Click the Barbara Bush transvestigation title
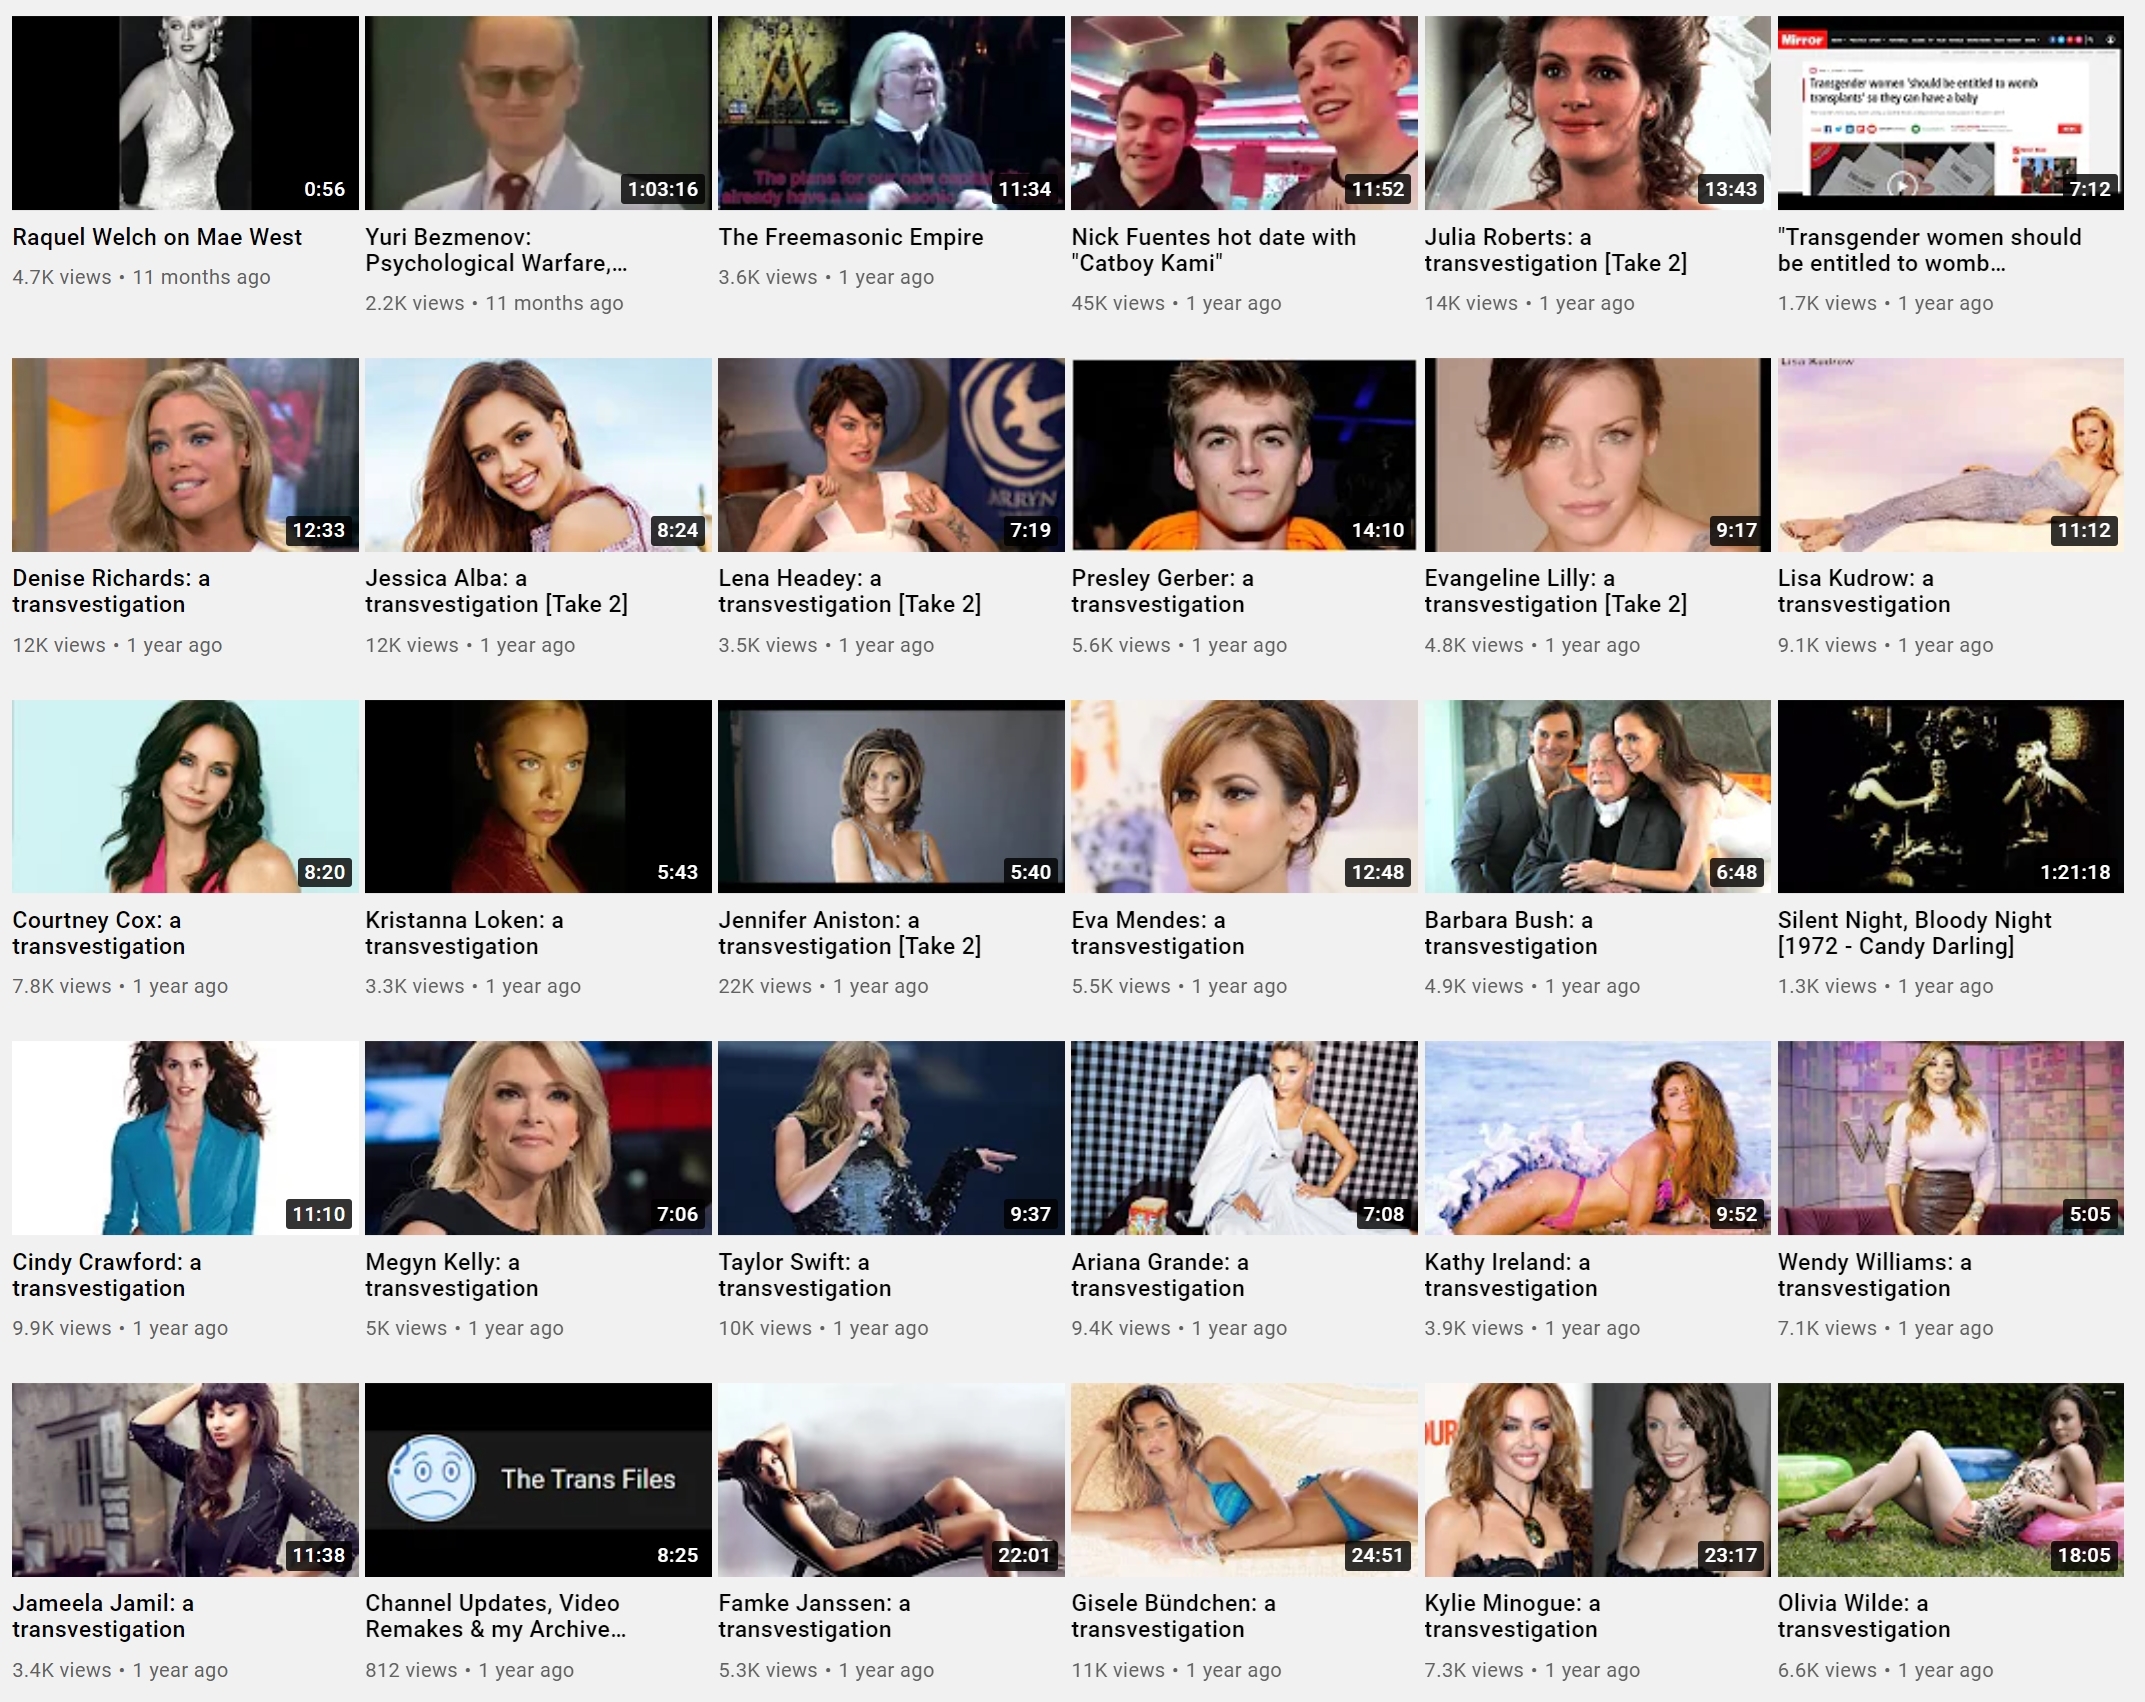Image resolution: width=2145 pixels, height=1702 pixels. click(1511, 933)
